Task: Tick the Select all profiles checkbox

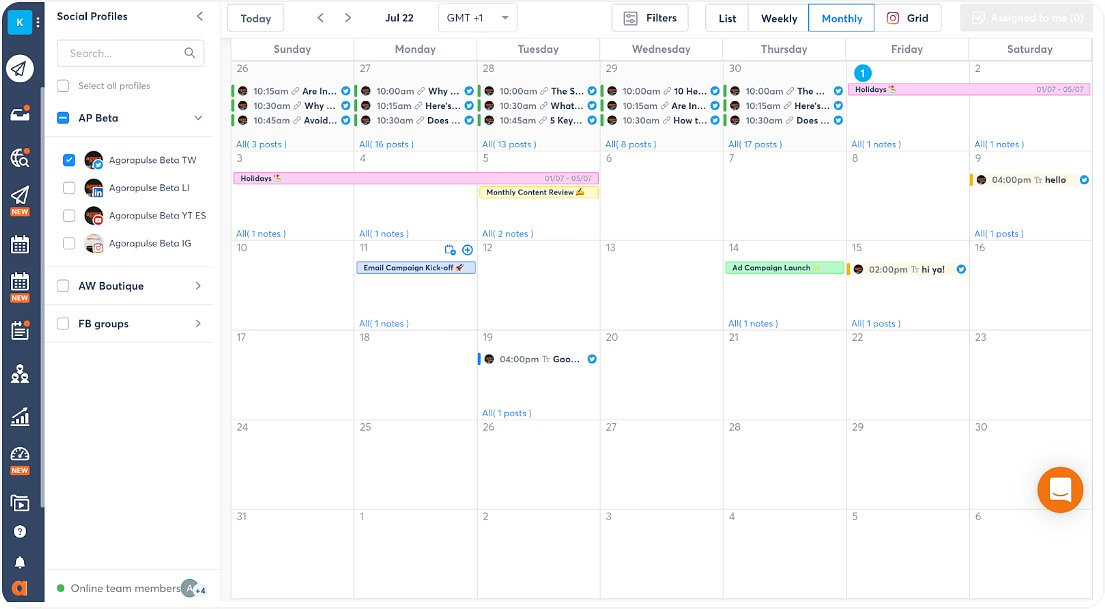Action: coord(64,86)
